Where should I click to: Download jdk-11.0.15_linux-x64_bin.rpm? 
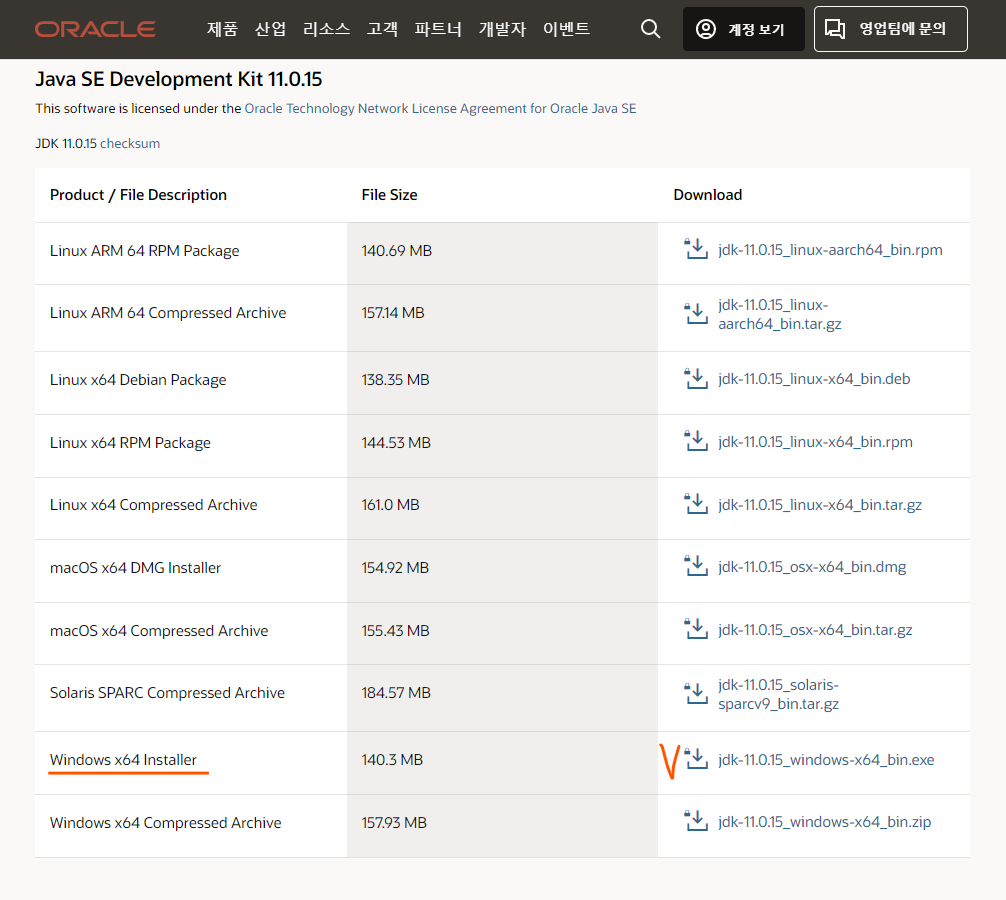815,441
